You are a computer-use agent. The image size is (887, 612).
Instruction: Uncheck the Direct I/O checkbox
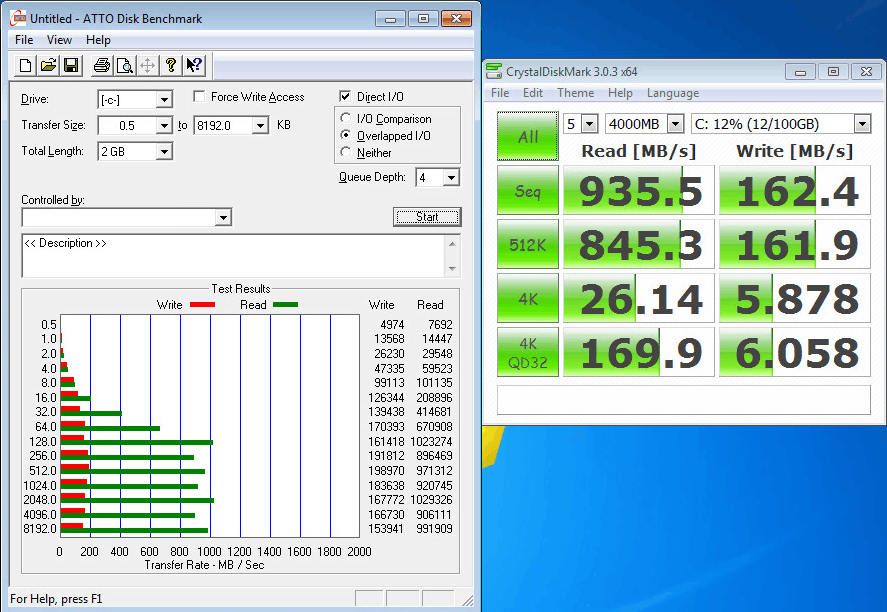tap(346, 97)
